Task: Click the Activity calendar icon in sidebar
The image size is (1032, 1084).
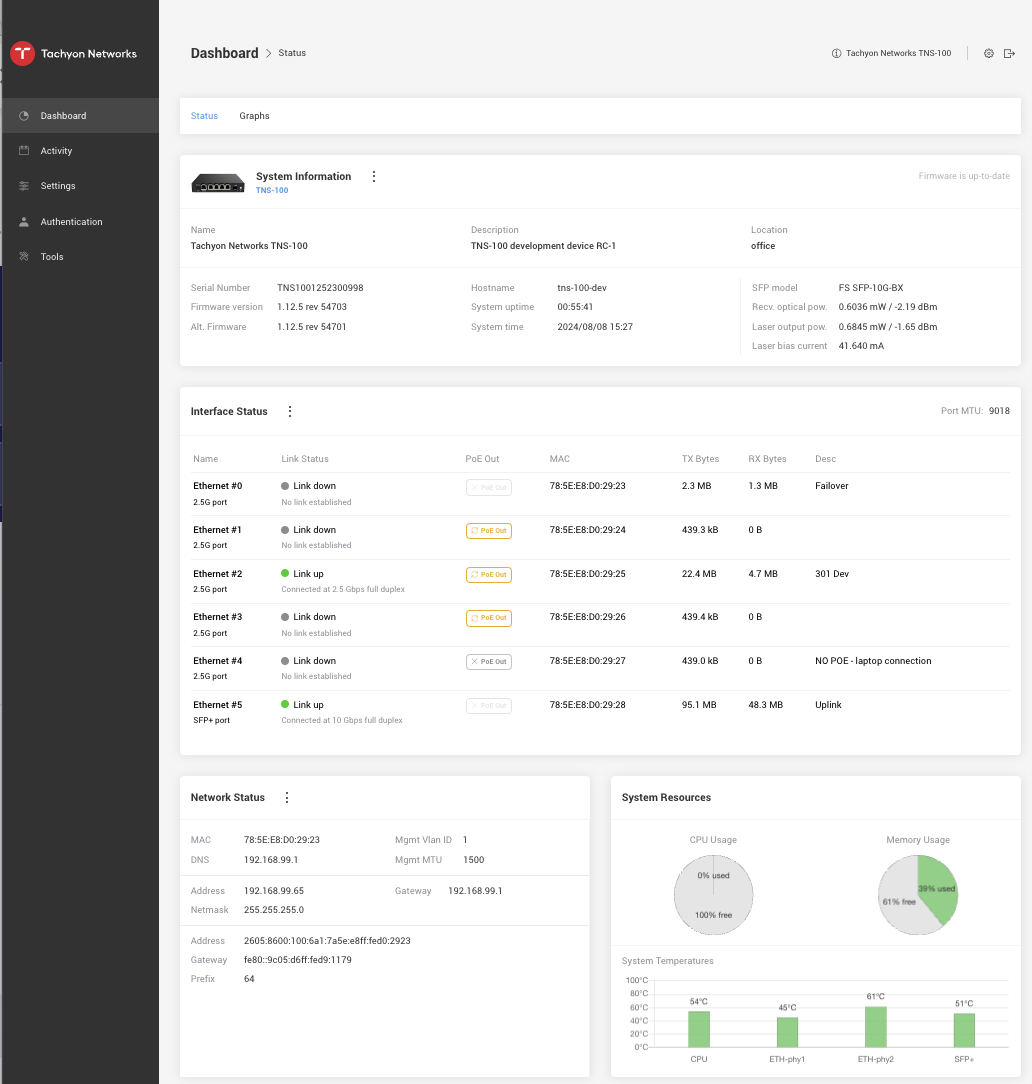Action: pyautogui.click(x=24, y=151)
